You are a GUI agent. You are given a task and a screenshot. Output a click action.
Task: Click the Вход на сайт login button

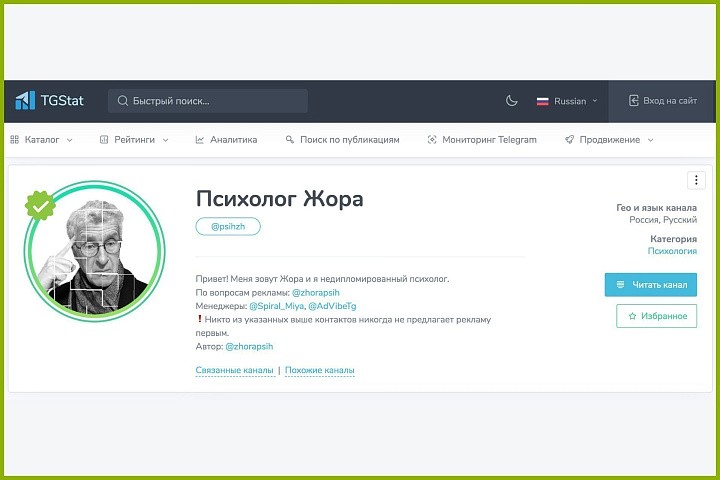coord(663,101)
